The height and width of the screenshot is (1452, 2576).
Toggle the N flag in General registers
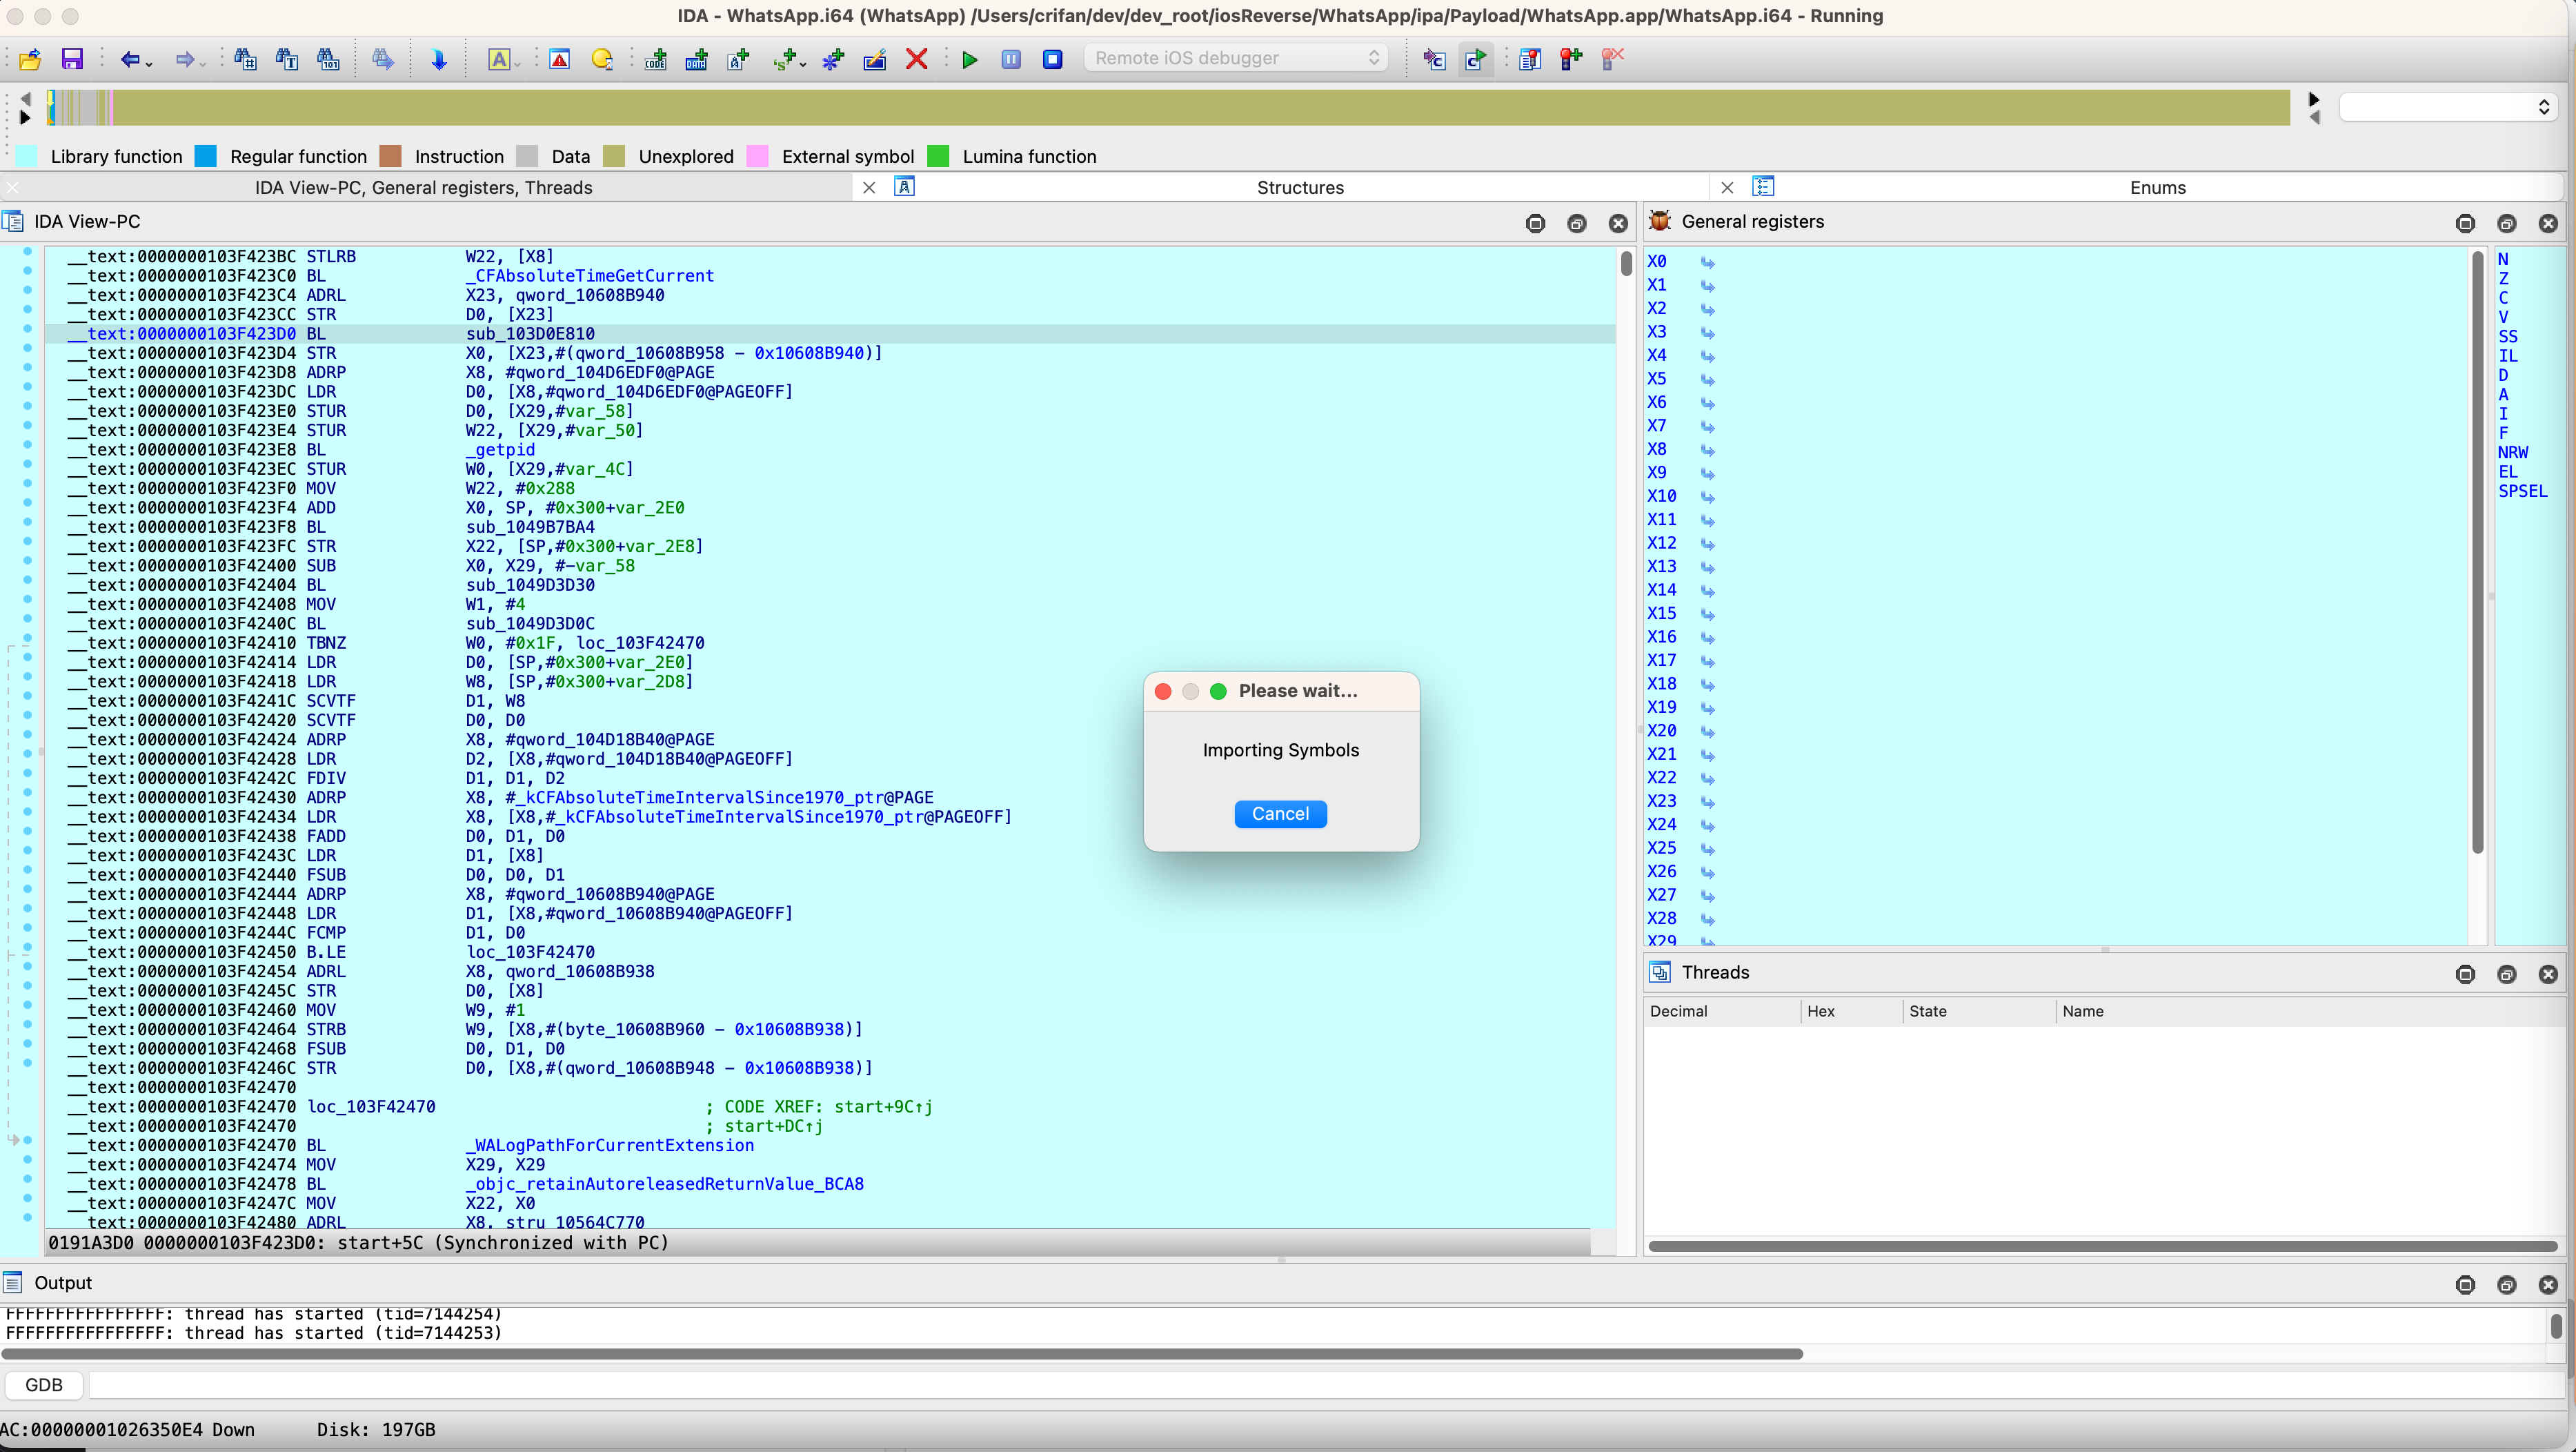pos(2503,259)
